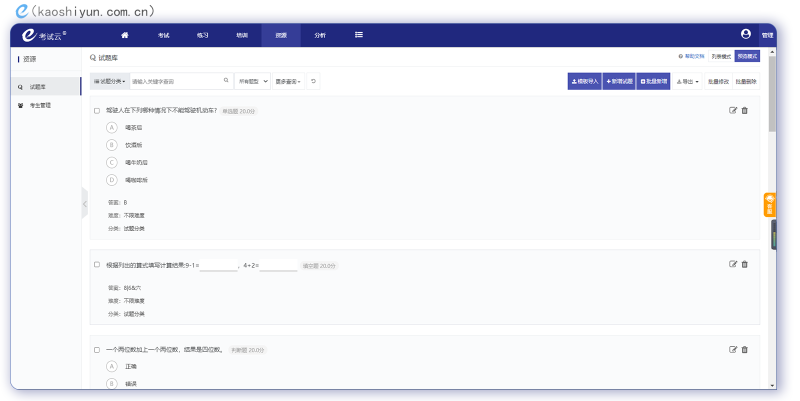Screen dimensions: 800x401
Task: Open the 导出 export dropdown
Action: pyautogui.click(x=687, y=81)
